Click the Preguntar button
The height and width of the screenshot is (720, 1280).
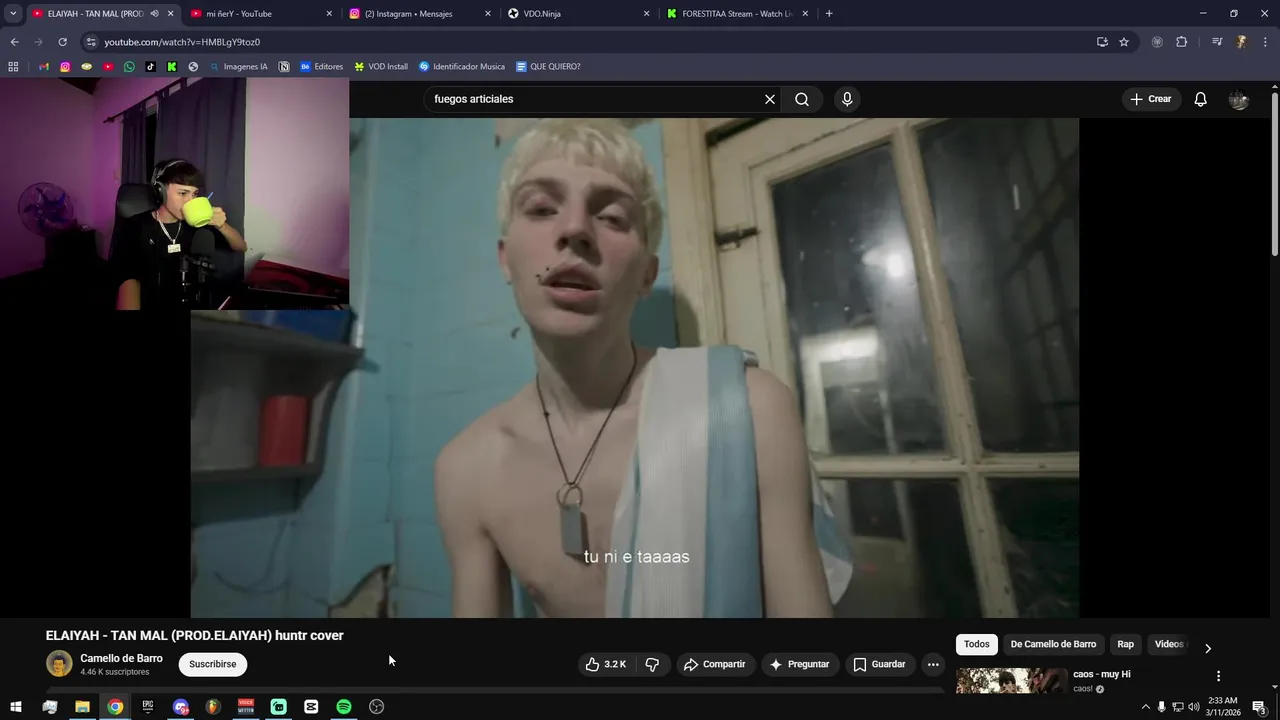pyautogui.click(x=799, y=664)
